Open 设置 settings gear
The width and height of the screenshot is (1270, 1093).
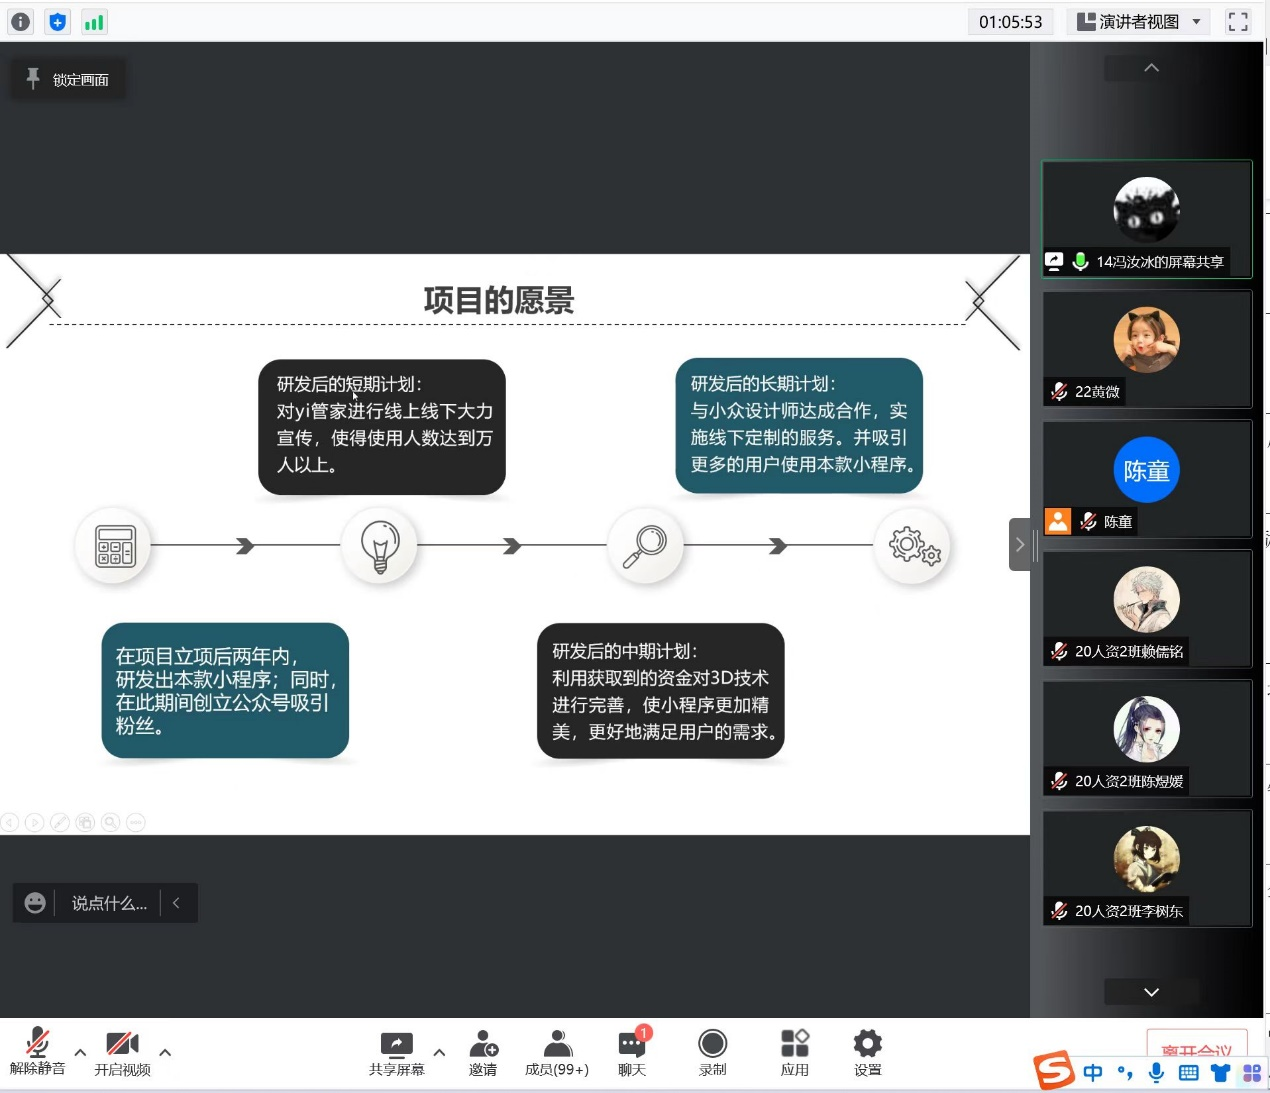pos(867,1053)
